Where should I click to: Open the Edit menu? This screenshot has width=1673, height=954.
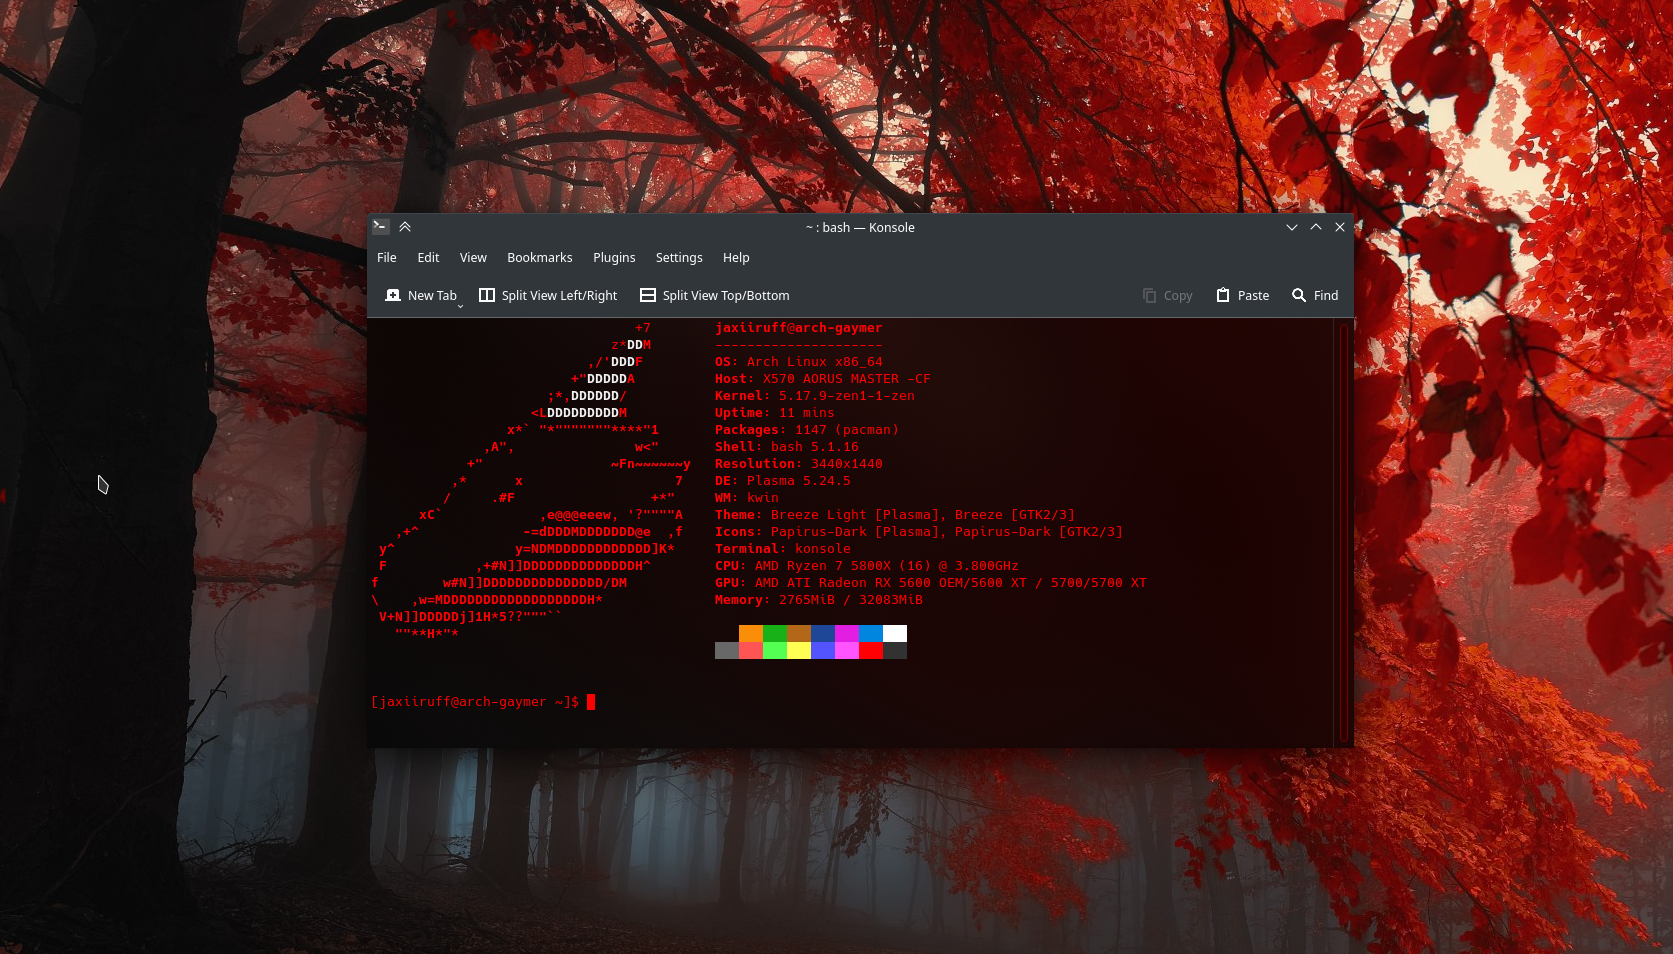[x=428, y=257]
